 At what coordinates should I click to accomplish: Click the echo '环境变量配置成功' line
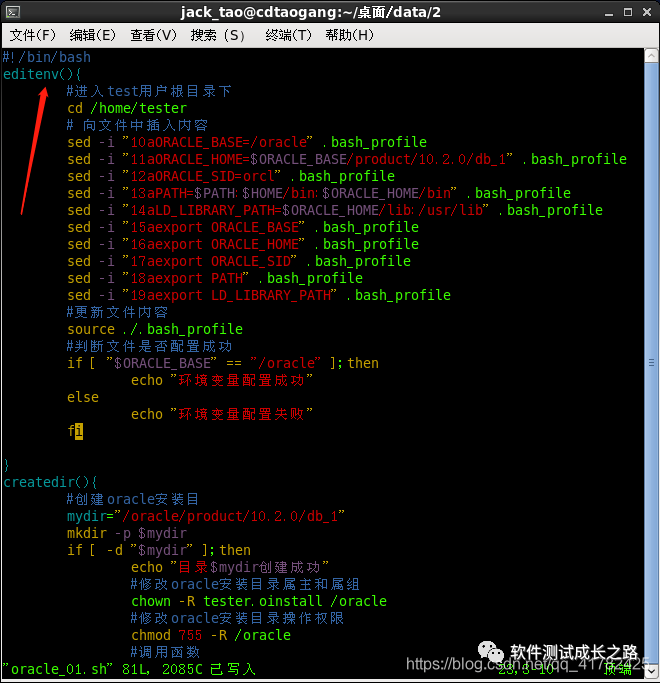(222, 380)
